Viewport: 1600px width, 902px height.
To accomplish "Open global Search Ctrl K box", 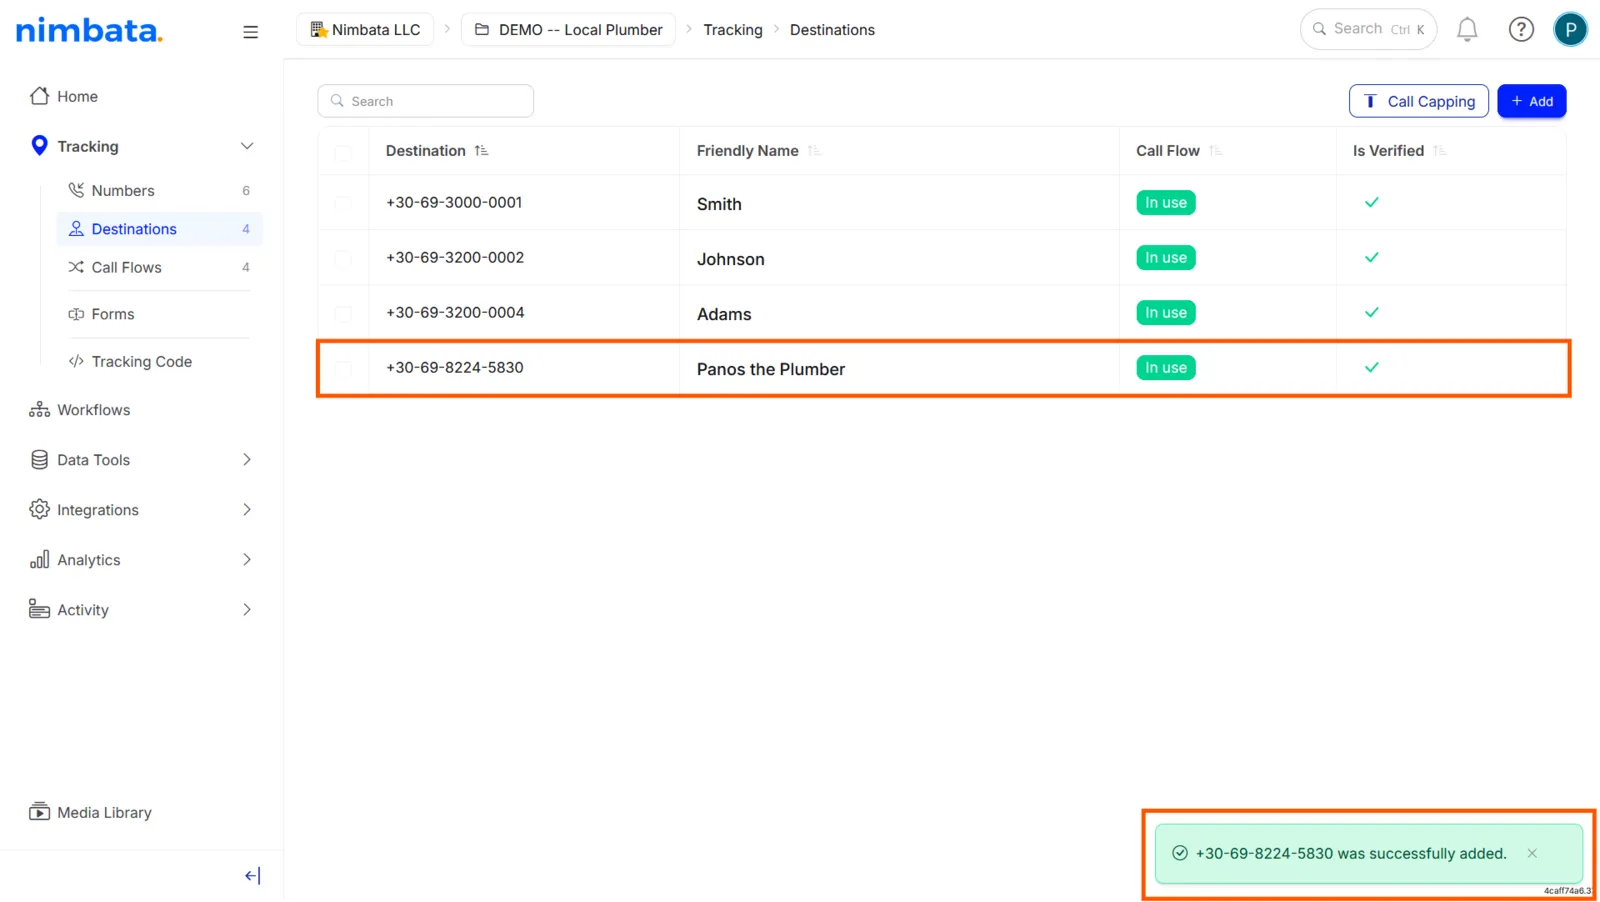I will pyautogui.click(x=1368, y=30).
